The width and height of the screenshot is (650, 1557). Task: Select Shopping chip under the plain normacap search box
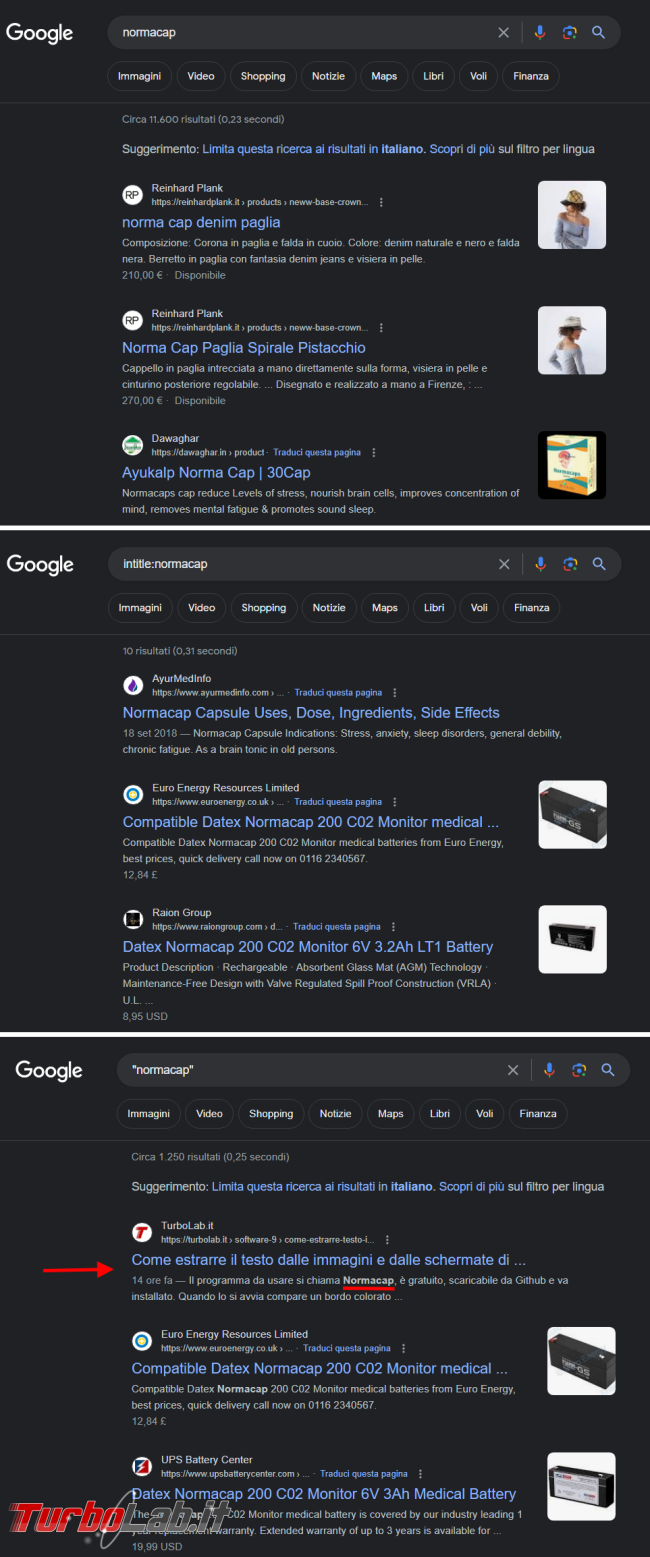(x=263, y=76)
